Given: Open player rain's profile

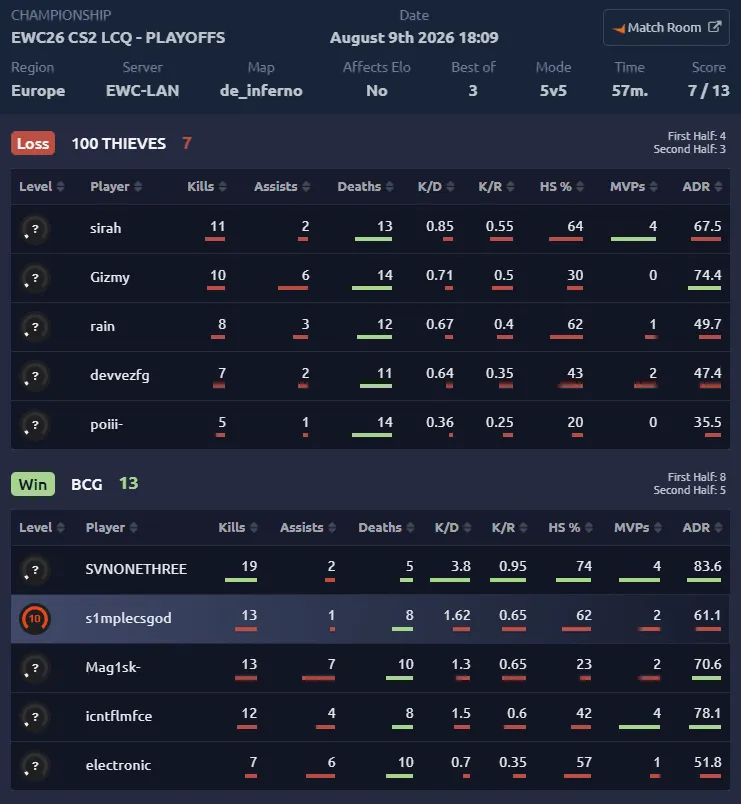Looking at the screenshot, I should 103,327.
